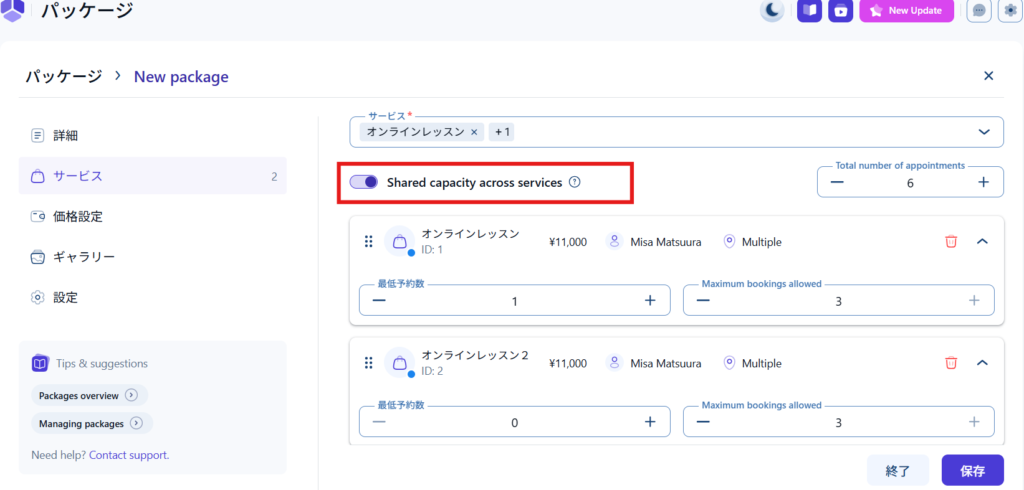The height and width of the screenshot is (490, 1024).
Task: Grab the drag handle of オンラインレッスン ID 1
Action: pyautogui.click(x=368, y=241)
